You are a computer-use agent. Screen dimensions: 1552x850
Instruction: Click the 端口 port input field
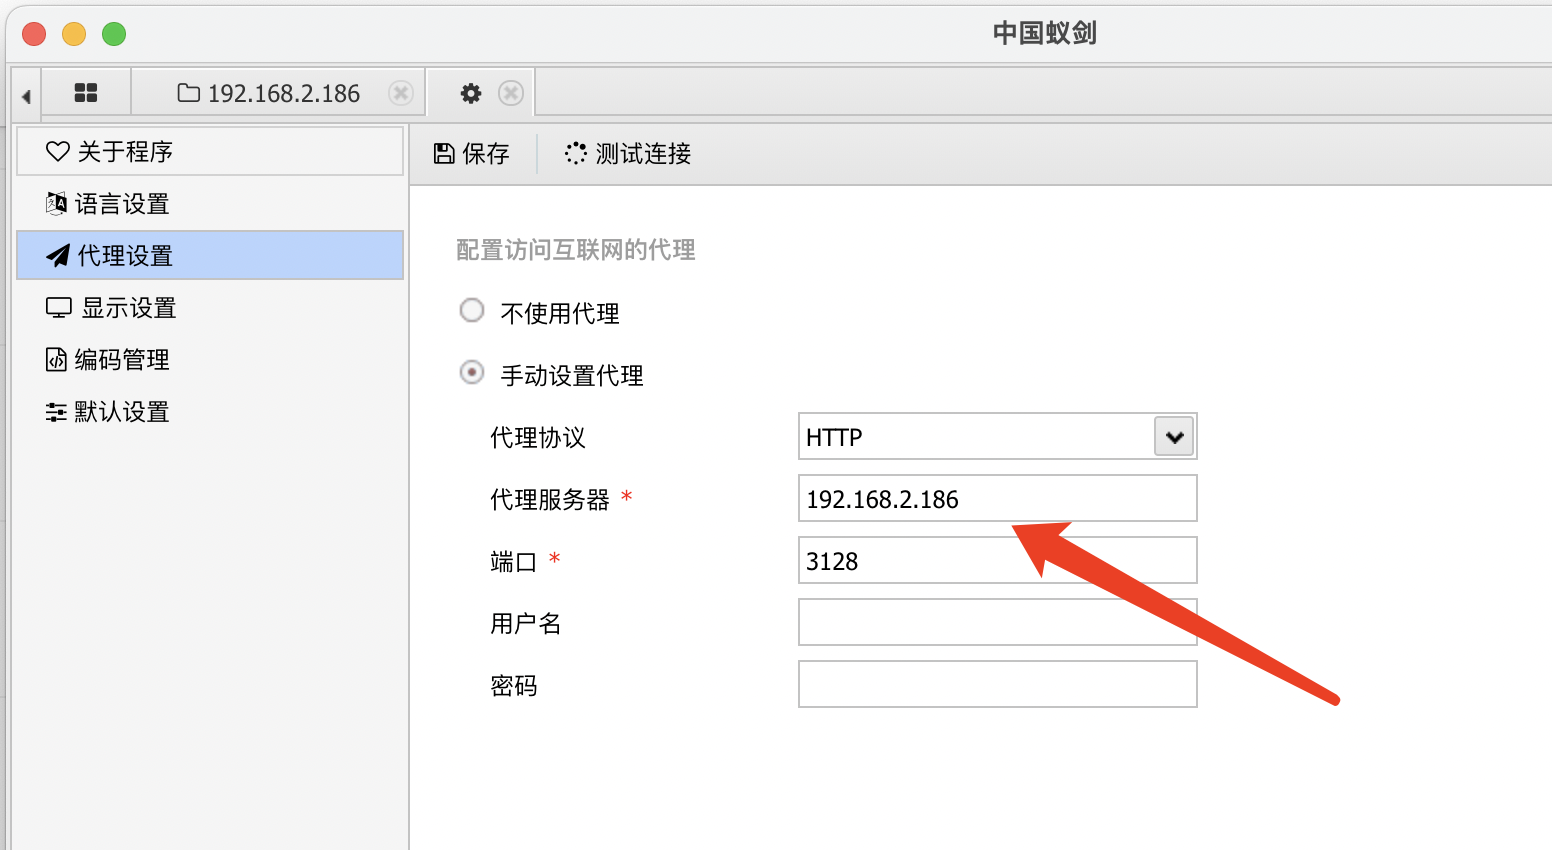pos(996,561)
